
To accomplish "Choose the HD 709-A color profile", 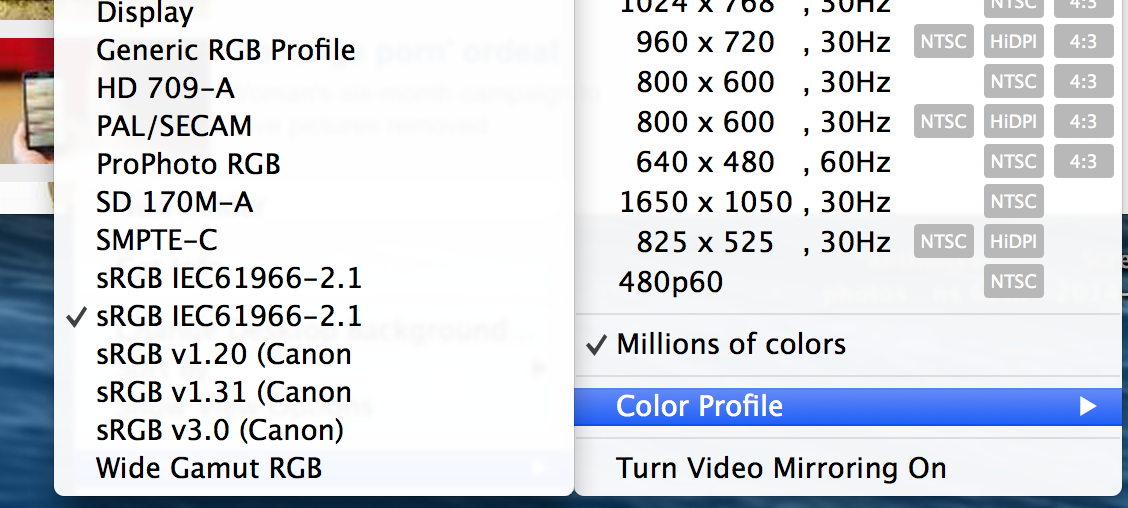I will [165, 88].
